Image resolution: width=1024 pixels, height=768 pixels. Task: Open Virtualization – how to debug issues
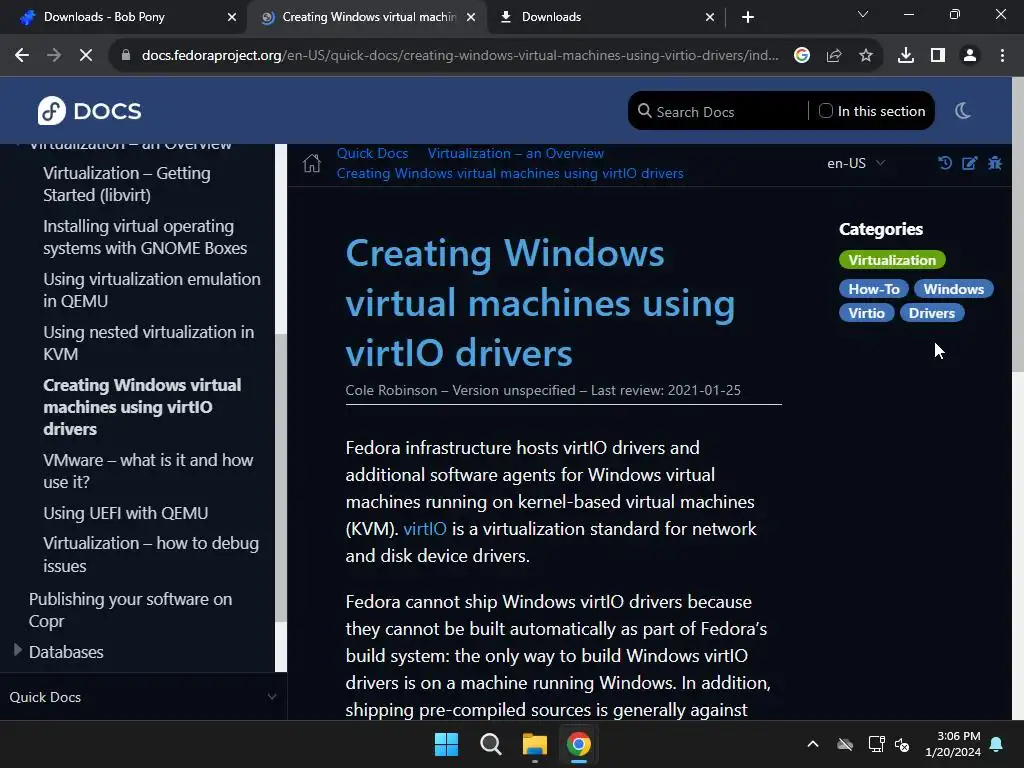(151, 554)
